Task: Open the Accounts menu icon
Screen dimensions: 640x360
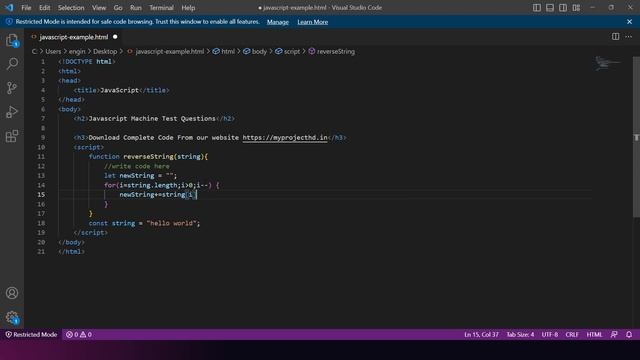Action: click(12, 293)
